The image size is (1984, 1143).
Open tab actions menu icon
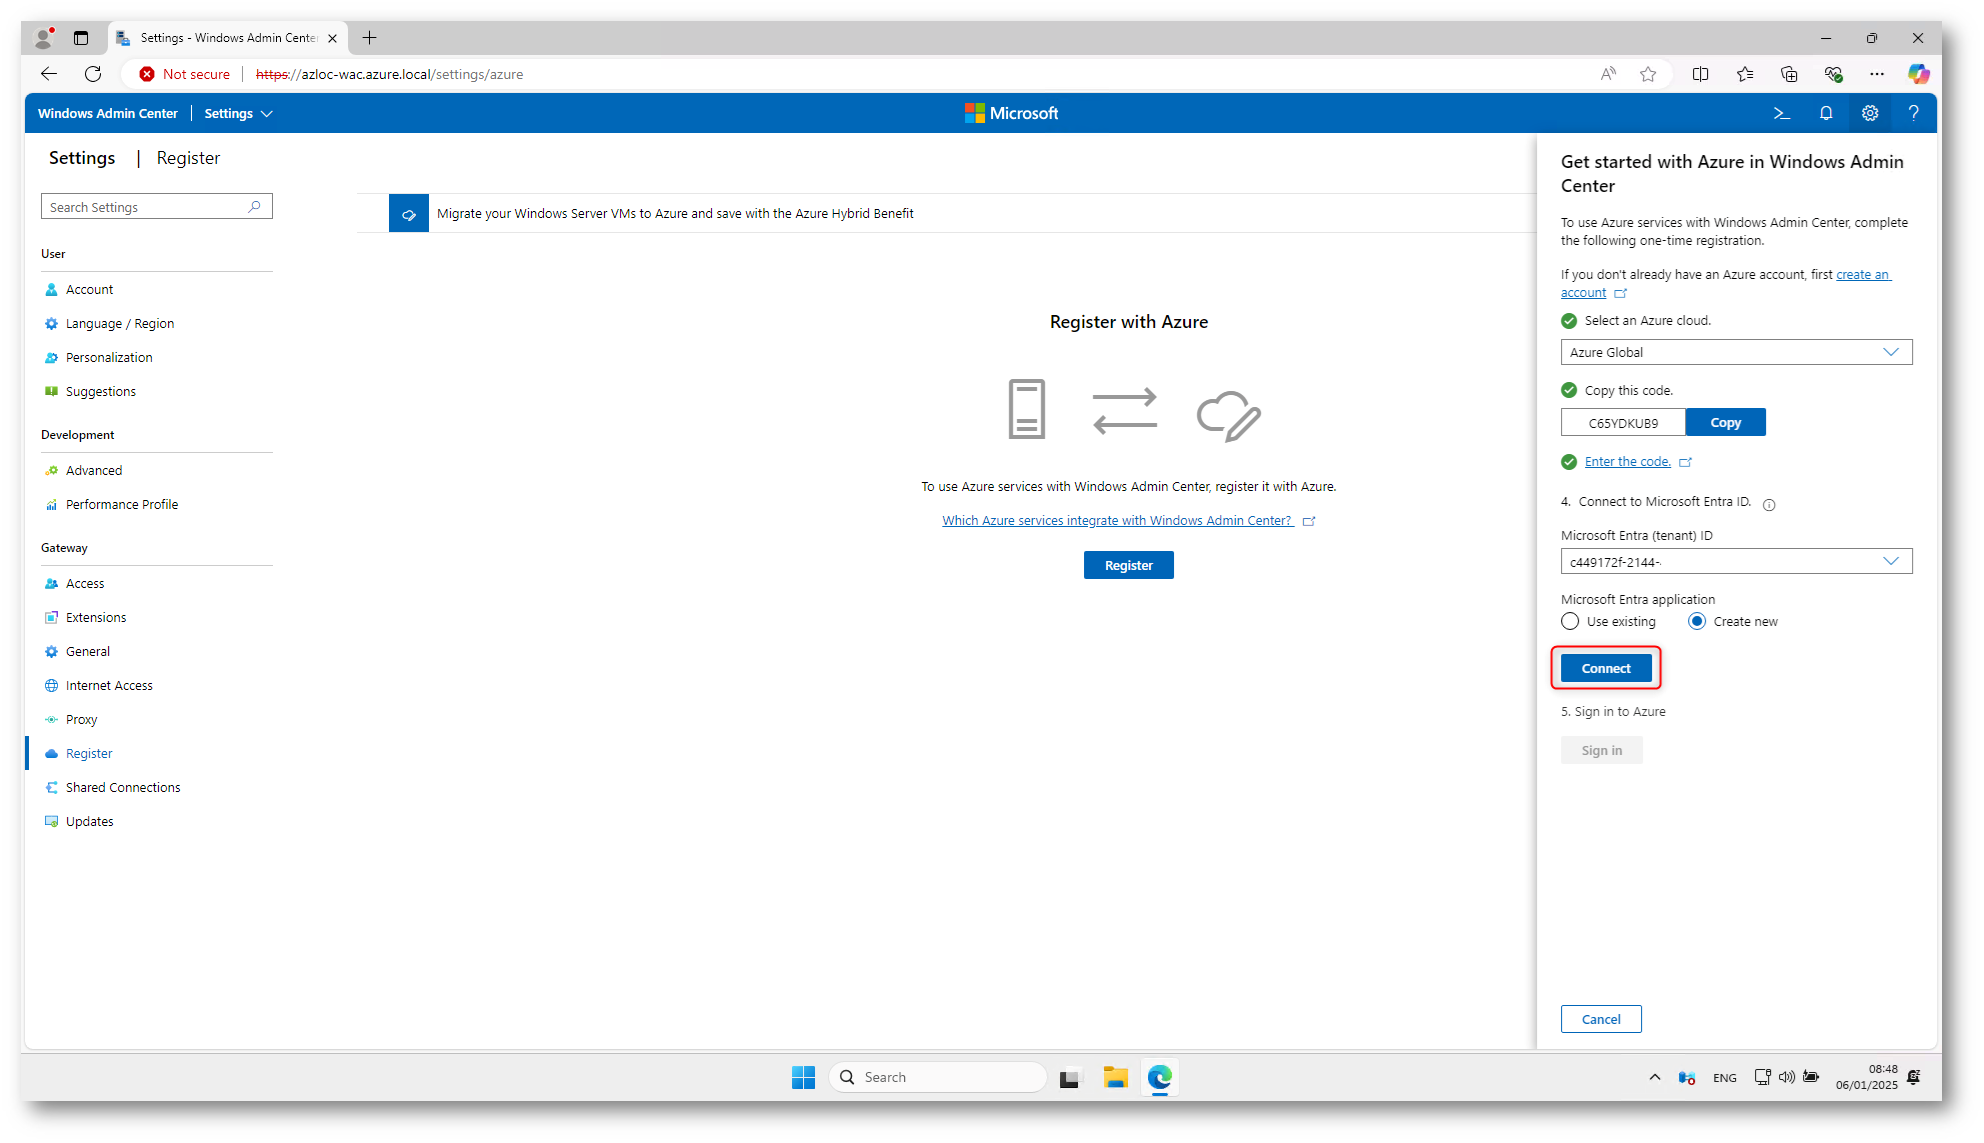[81, 38]
